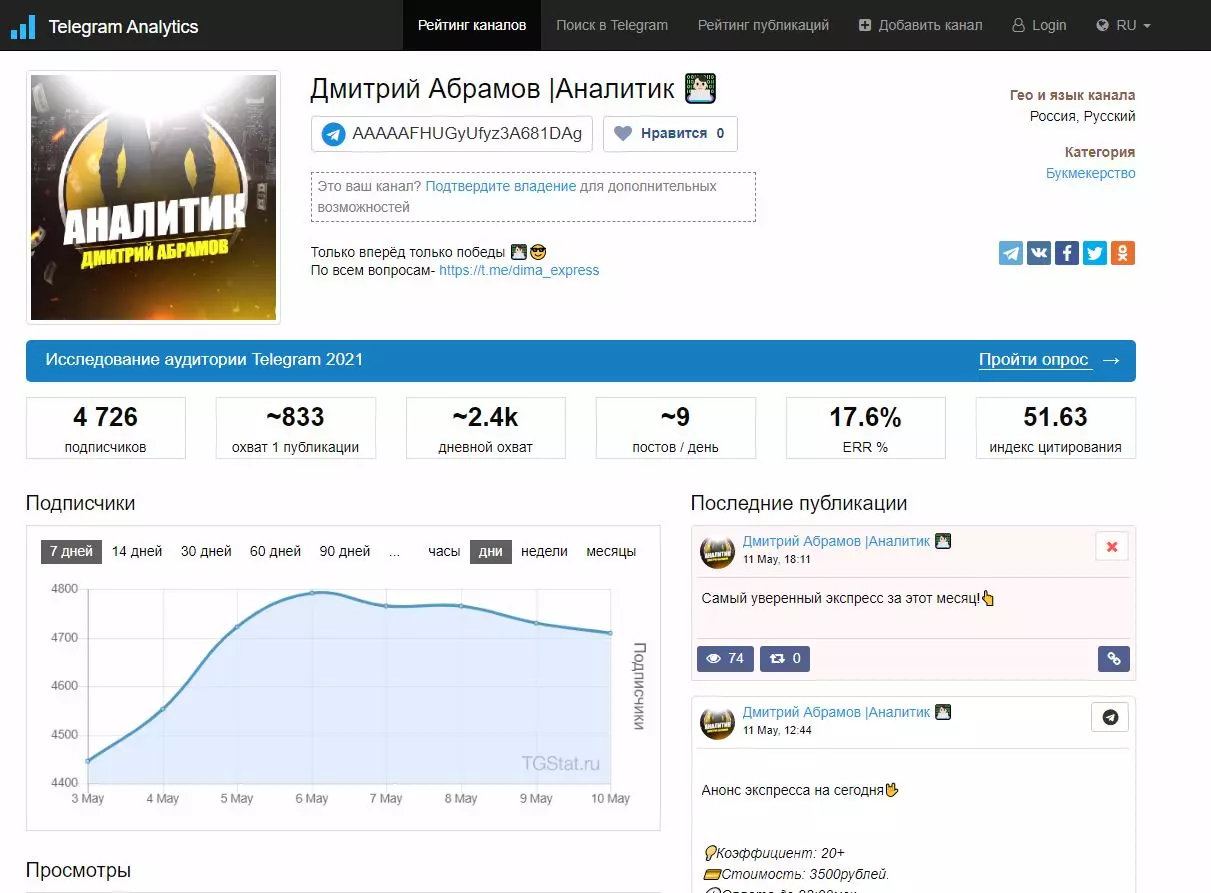Click the 51.63 индекс цитирования card
The image size is (1211, 893).
(x=1056, y=428)
